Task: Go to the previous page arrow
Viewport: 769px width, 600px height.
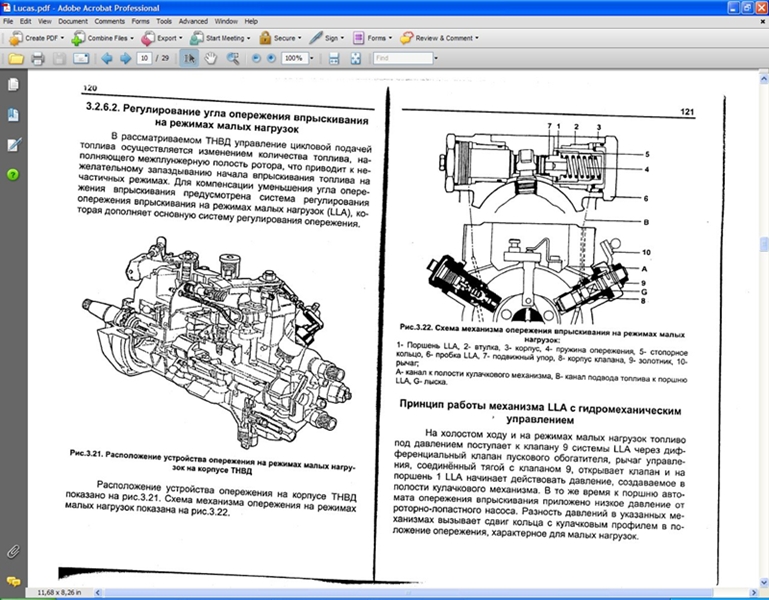Action: [x=106, y=59]
